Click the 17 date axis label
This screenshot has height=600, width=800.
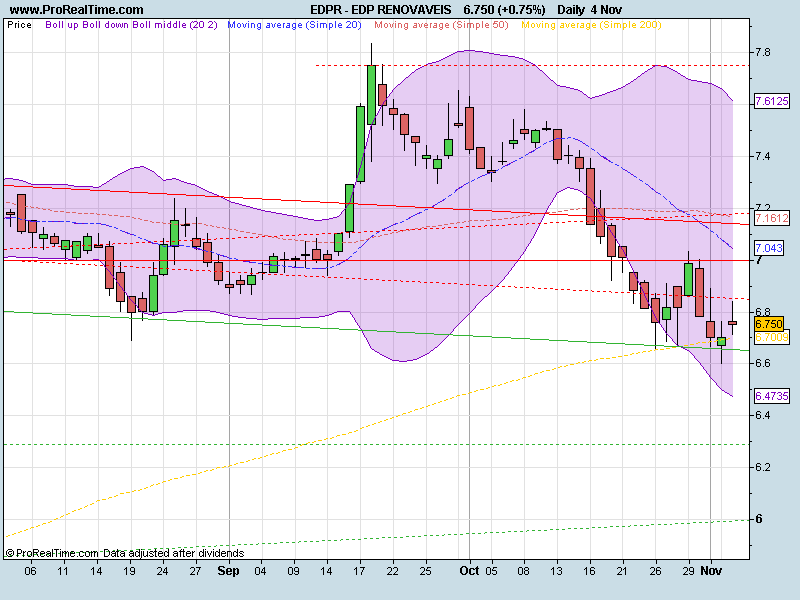tap(359, 571)
